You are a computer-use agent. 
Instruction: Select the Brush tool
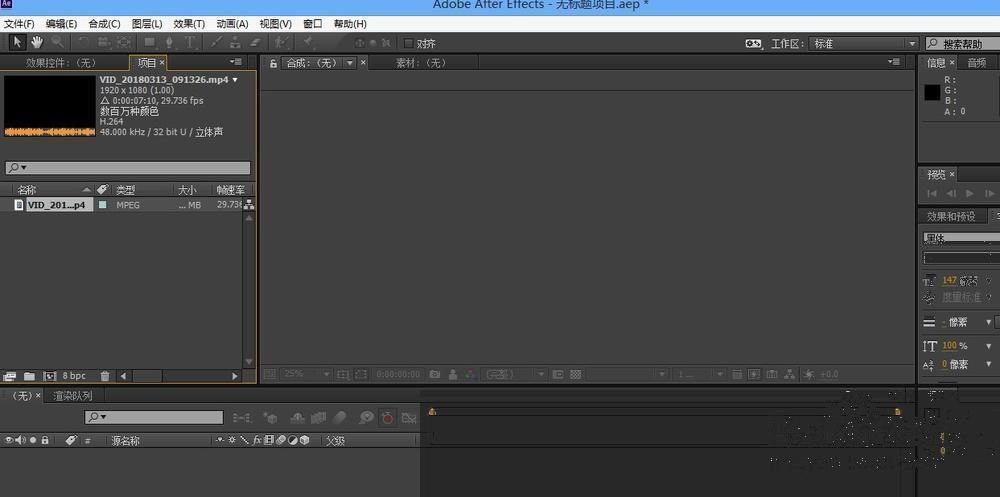216,42
